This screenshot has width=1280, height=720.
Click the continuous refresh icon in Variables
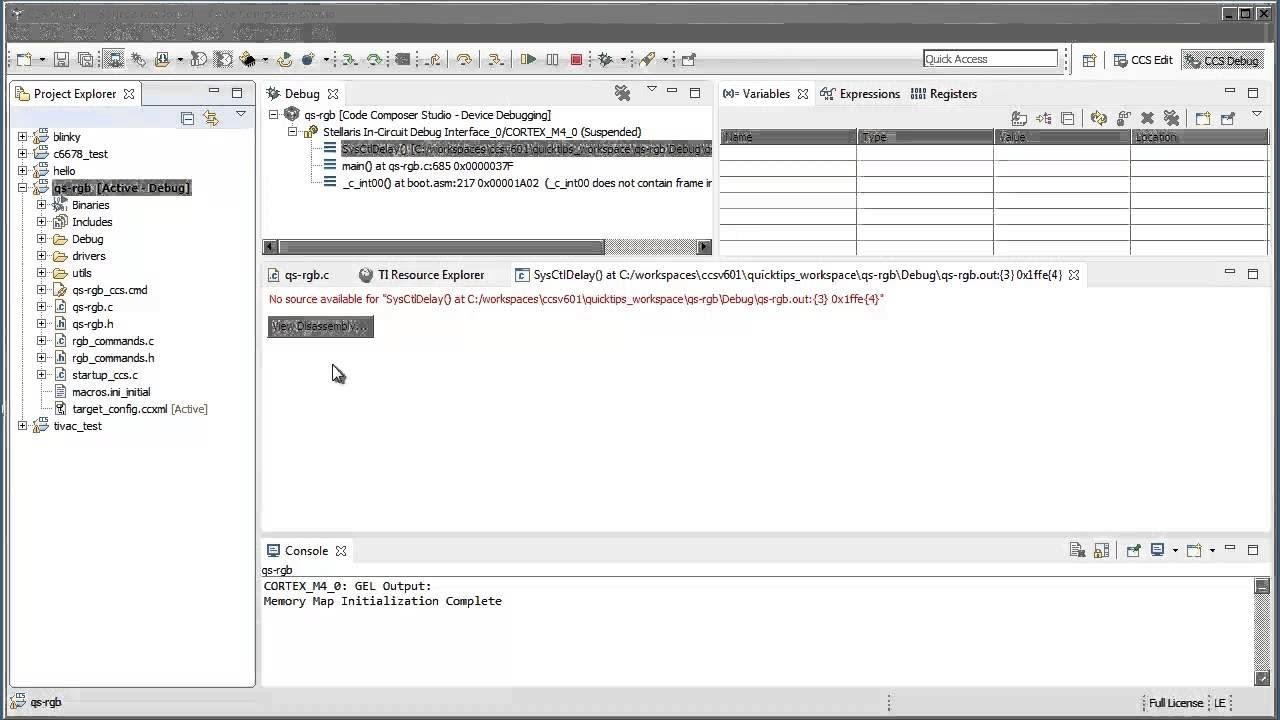click(x=1099, y=118)
